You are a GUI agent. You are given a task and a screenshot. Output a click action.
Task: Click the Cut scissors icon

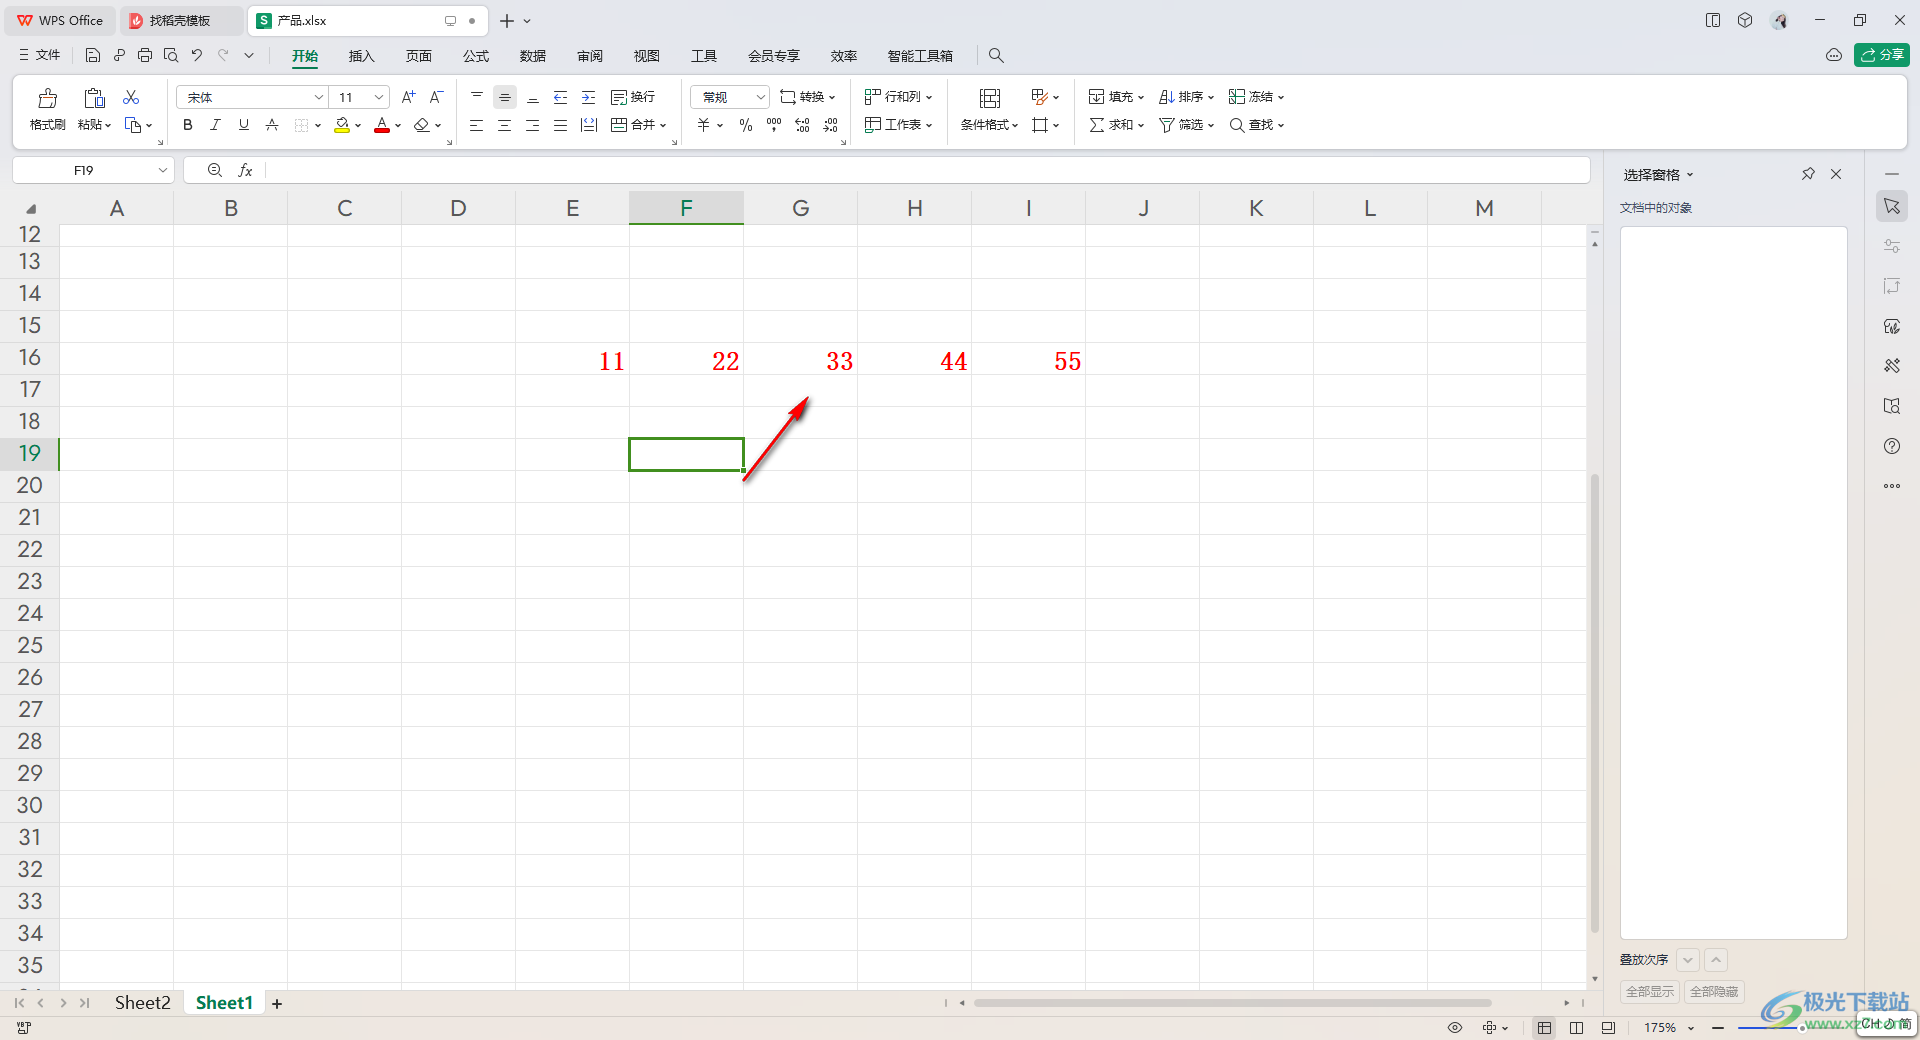click(x=131, y=97)
